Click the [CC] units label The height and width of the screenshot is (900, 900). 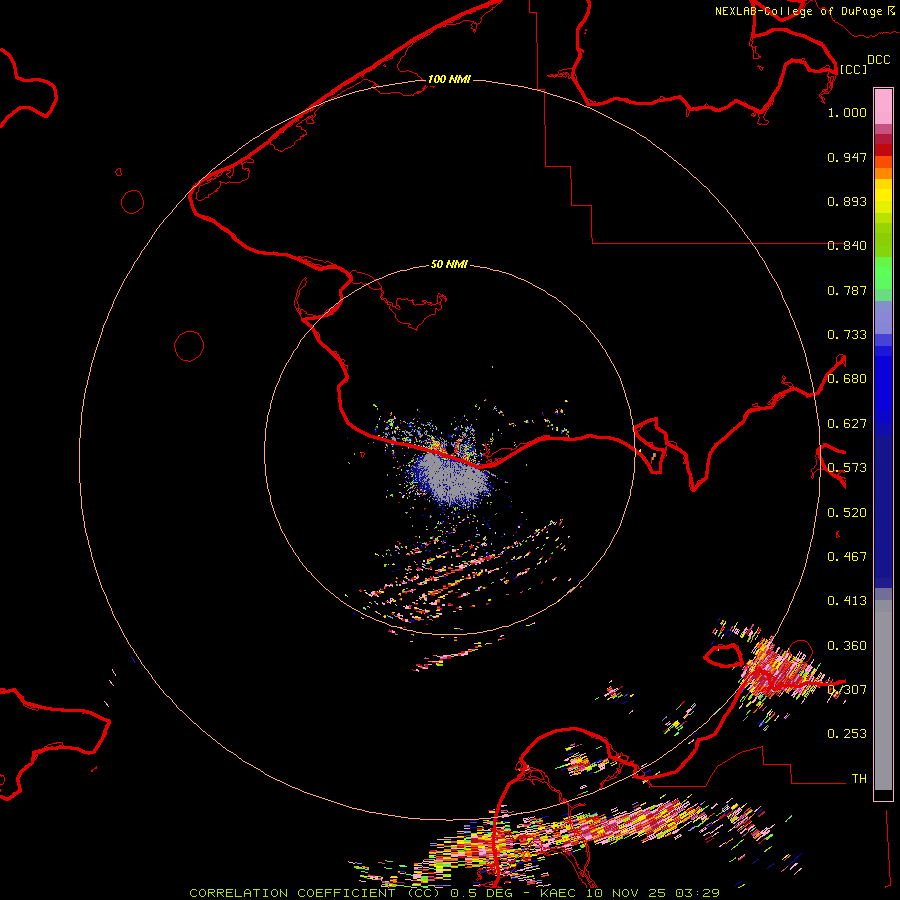tap(853, 69)
